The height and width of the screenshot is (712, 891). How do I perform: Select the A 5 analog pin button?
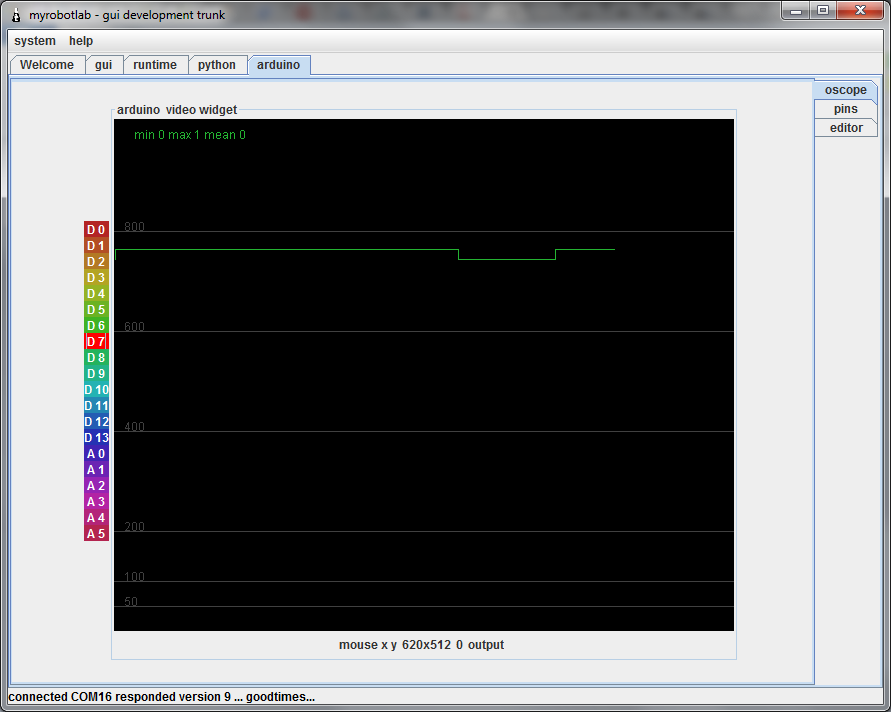[x=96, y=534]
